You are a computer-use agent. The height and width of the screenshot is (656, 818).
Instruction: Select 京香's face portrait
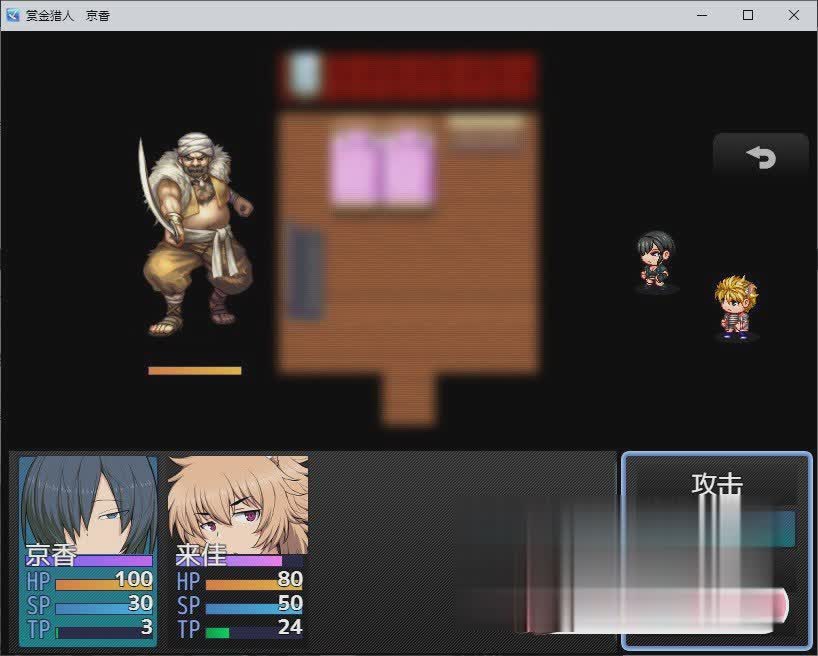(x=88, y=500)
